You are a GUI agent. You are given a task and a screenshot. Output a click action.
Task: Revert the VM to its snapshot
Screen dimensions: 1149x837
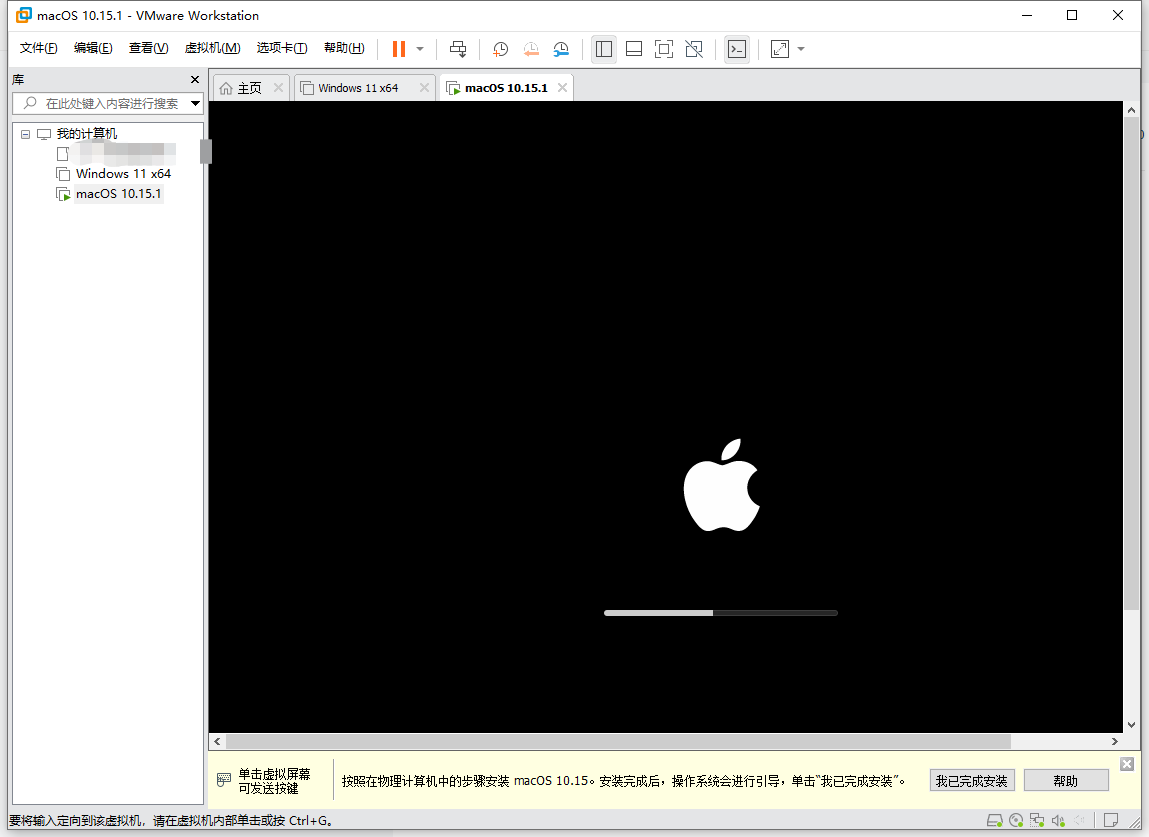[x=531, y=49]
